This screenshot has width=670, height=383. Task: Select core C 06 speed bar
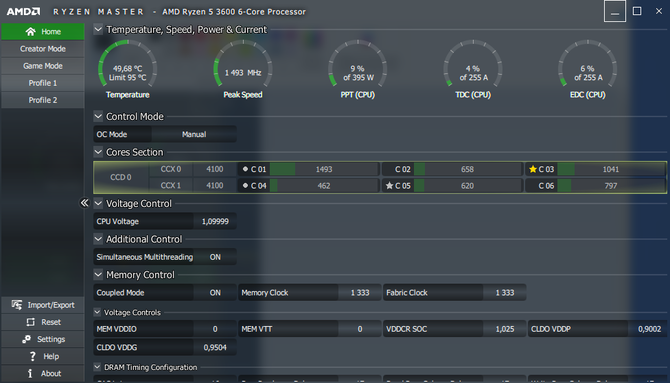611,186
